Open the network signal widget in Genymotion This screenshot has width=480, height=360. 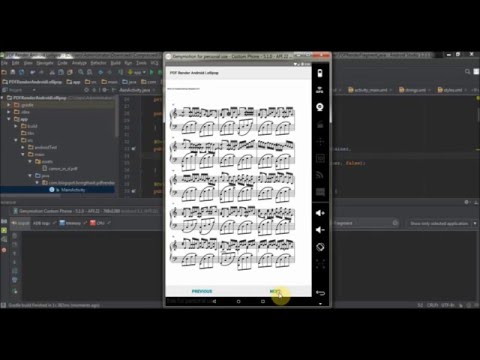pyautogui.click(x=320, y=175)
